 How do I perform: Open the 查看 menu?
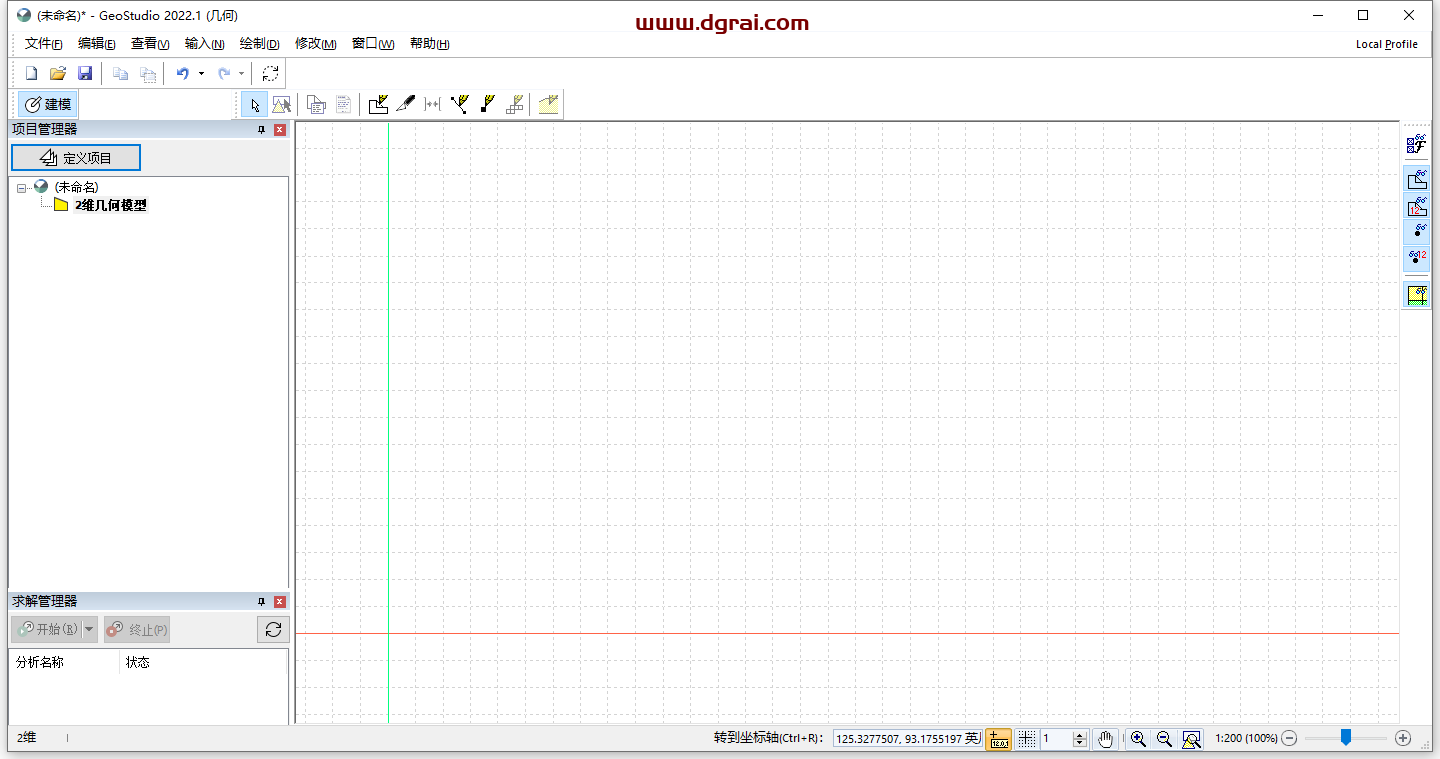point(150,44)
